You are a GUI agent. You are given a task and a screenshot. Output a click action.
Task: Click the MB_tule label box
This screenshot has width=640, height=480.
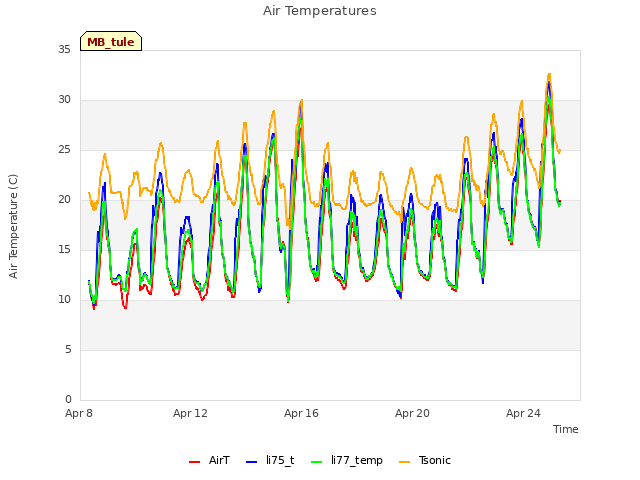coord(111,41)
